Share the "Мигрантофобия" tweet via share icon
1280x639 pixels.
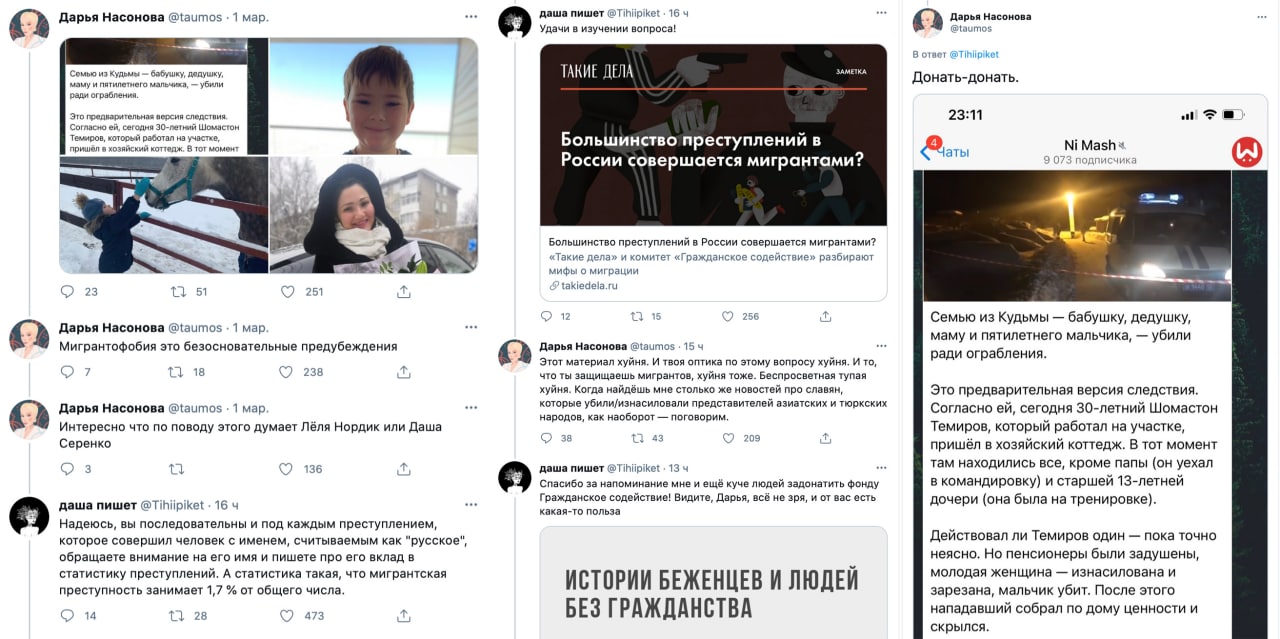coord(404,372)
